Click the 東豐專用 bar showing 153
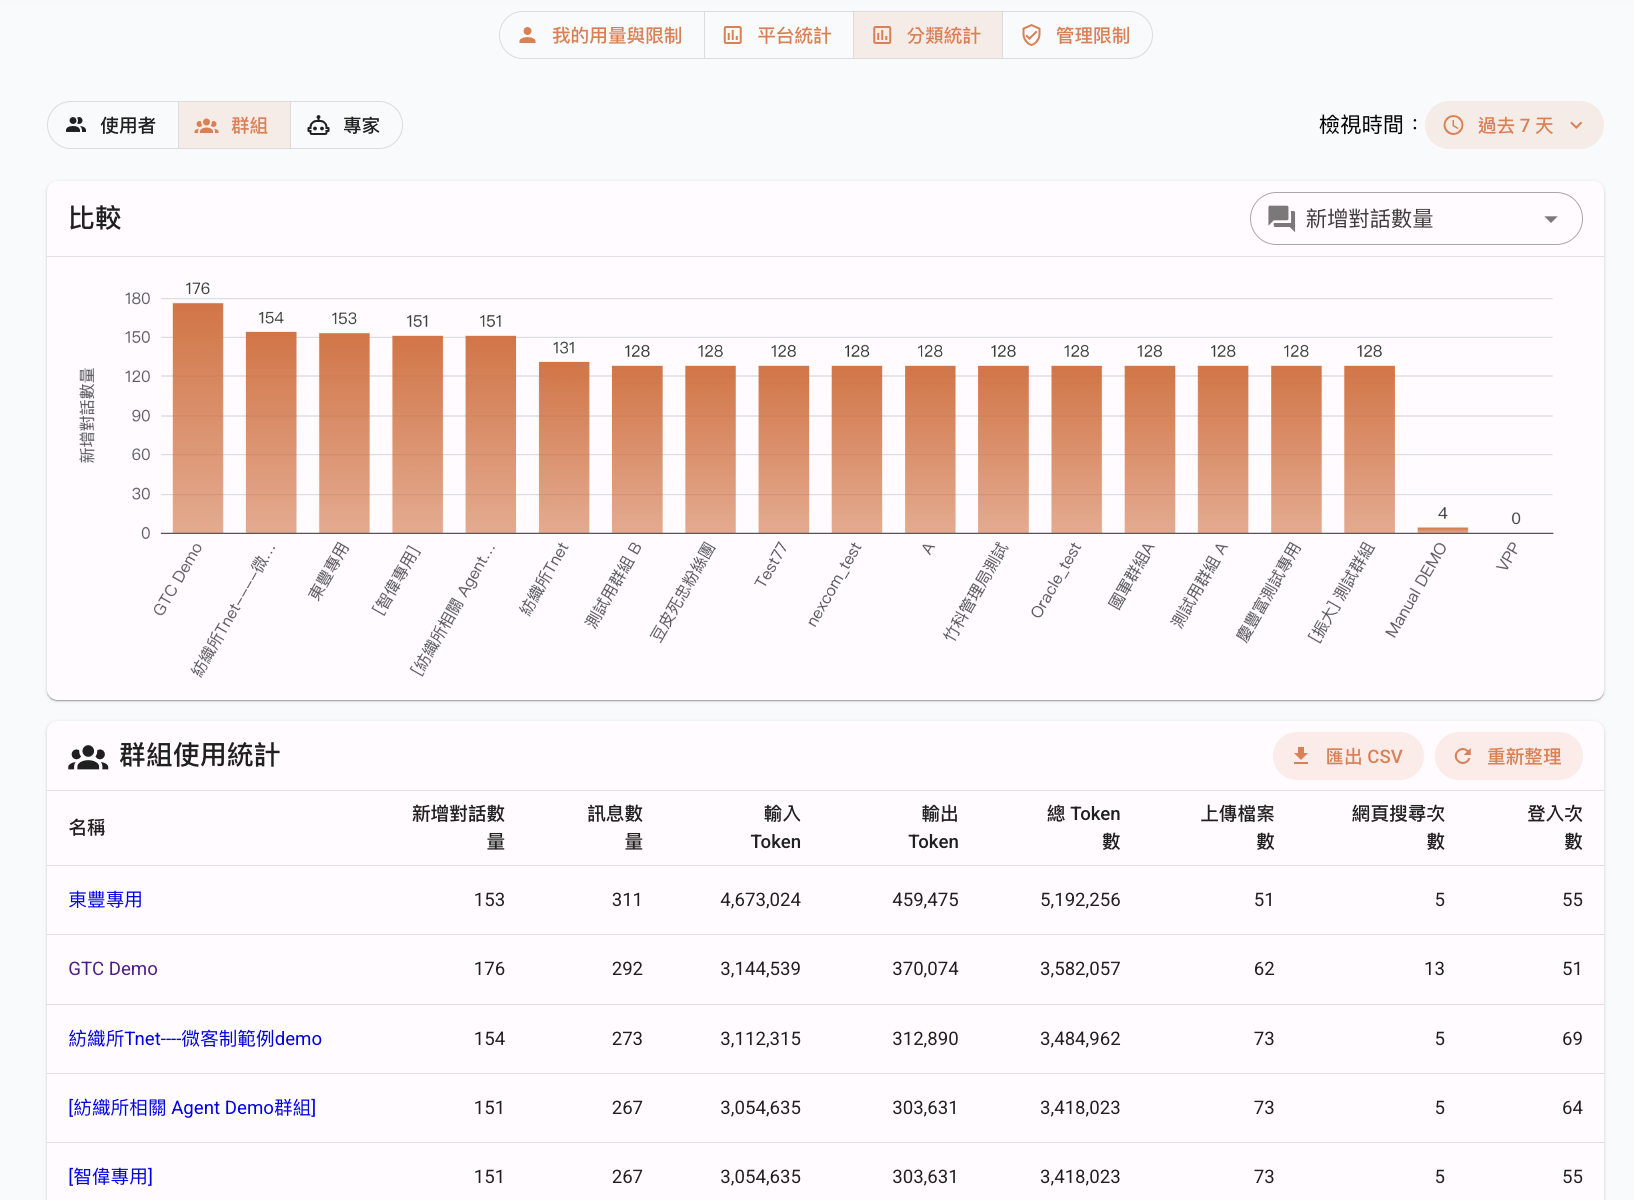The width and height of the screenshot is (1634, 1200). pyautogui.click(x=344, y=433)
